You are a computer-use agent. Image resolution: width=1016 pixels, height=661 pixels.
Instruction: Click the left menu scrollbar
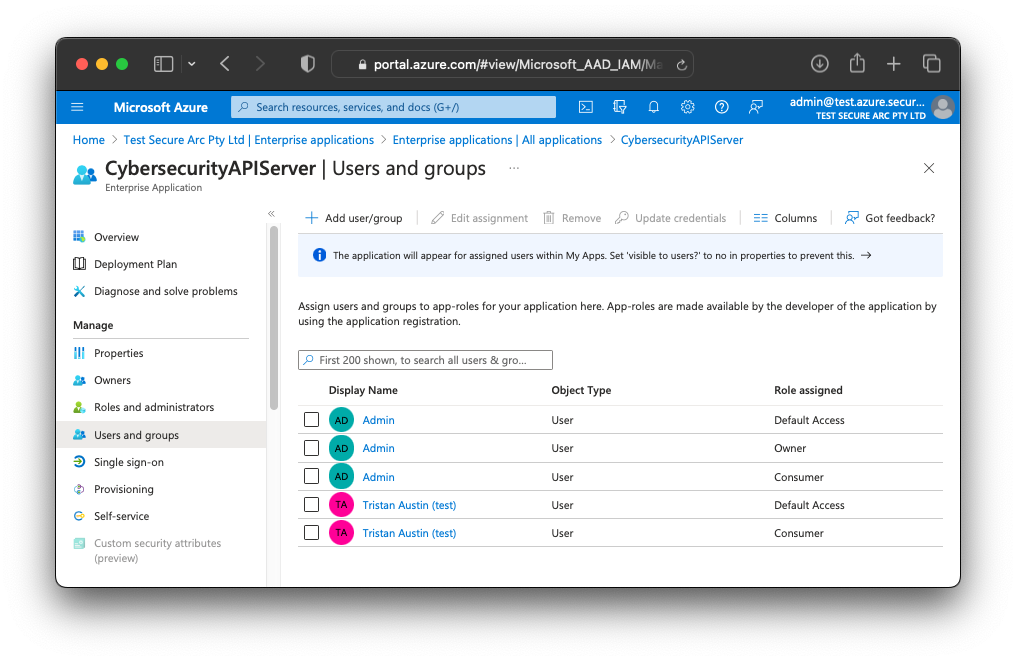click(x=274, y=318)
